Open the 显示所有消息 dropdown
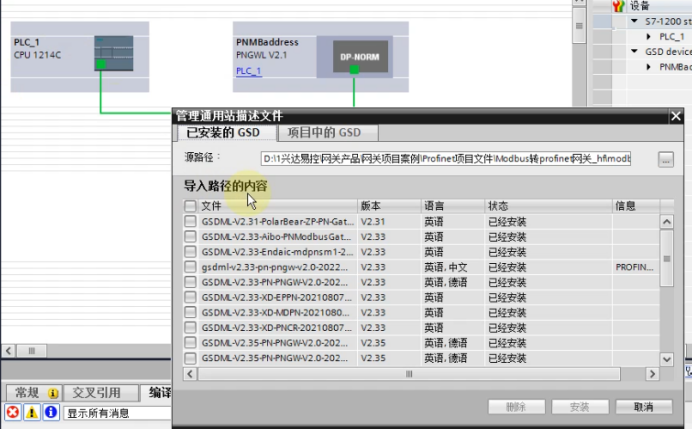The image size is (693, 429). [x=118, y=413]
